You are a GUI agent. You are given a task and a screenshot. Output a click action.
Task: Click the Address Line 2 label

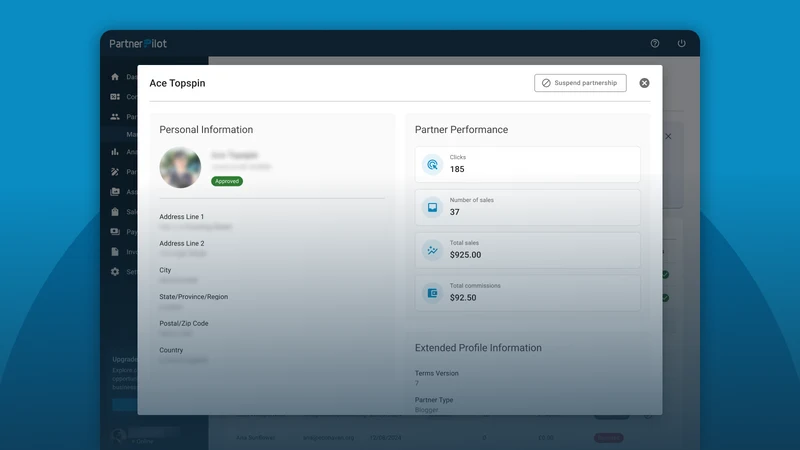tap(182, 243)
